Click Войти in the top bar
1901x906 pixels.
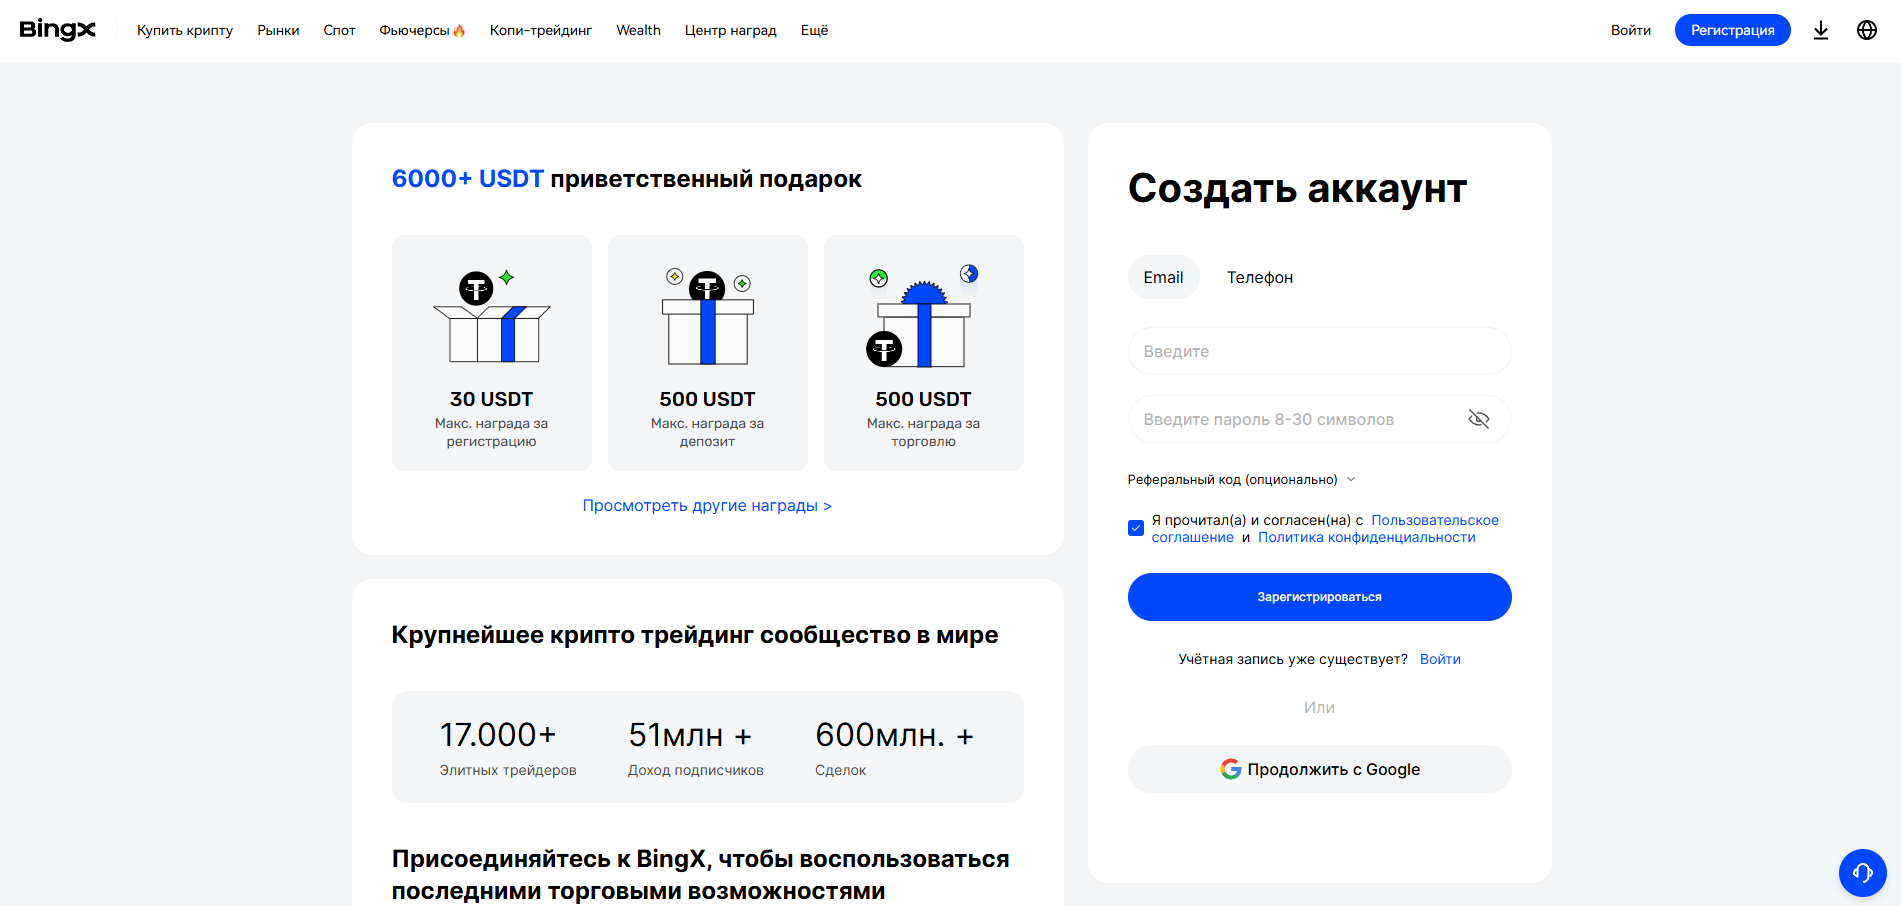coord(1631,30)
